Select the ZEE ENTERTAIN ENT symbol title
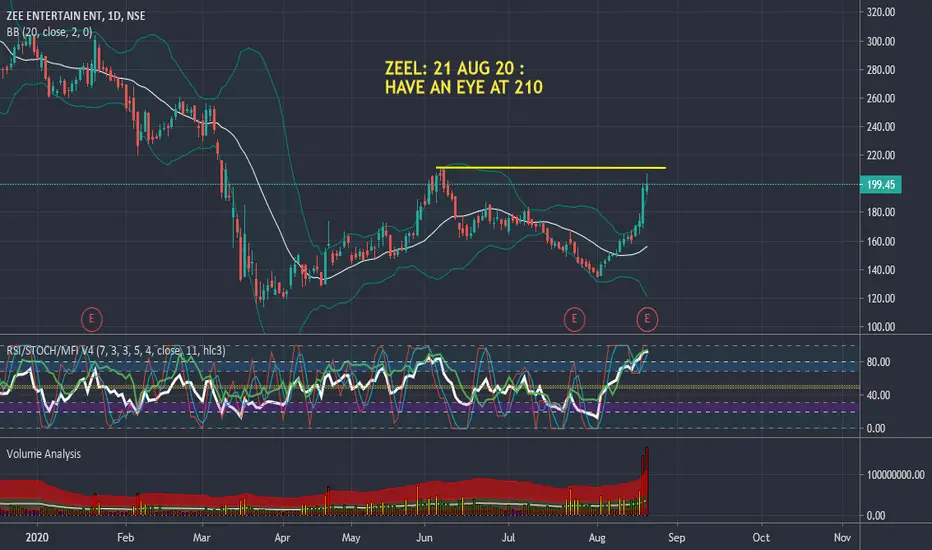 pyautogui.click(x=75, y=15)
